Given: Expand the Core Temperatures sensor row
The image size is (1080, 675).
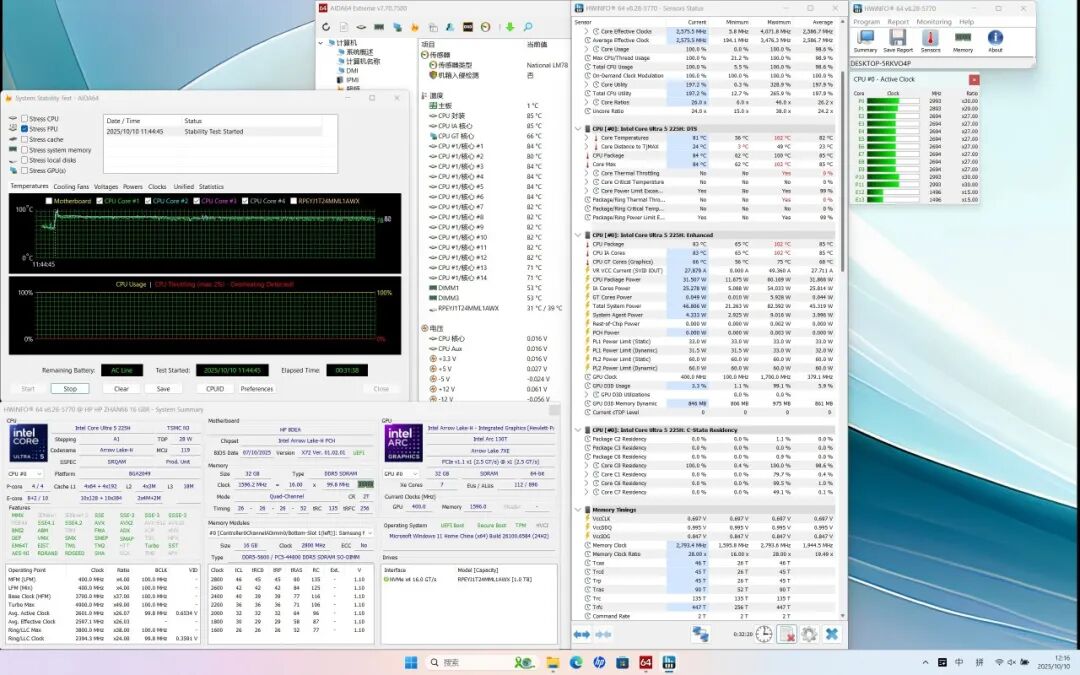Looking at the screenshot, I should point(587,138).
